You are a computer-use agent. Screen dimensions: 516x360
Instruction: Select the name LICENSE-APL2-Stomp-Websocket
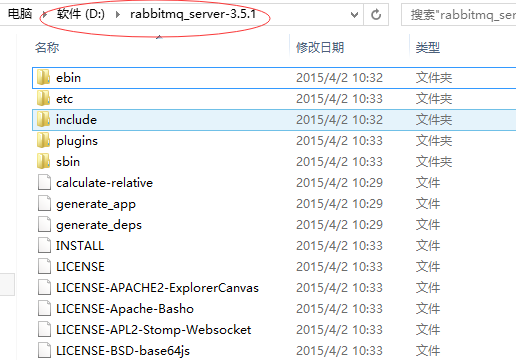coord(154,330)
